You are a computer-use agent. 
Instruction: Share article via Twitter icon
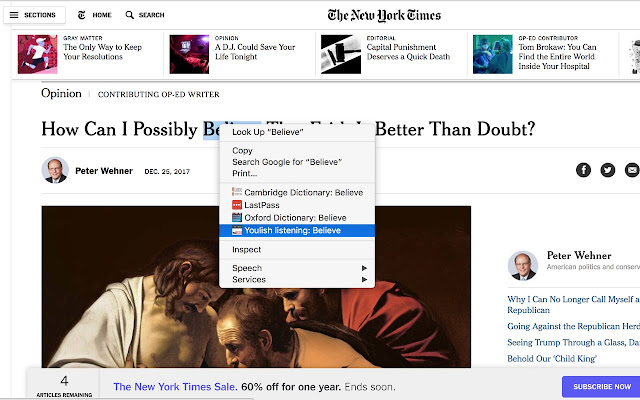point(607,170)
